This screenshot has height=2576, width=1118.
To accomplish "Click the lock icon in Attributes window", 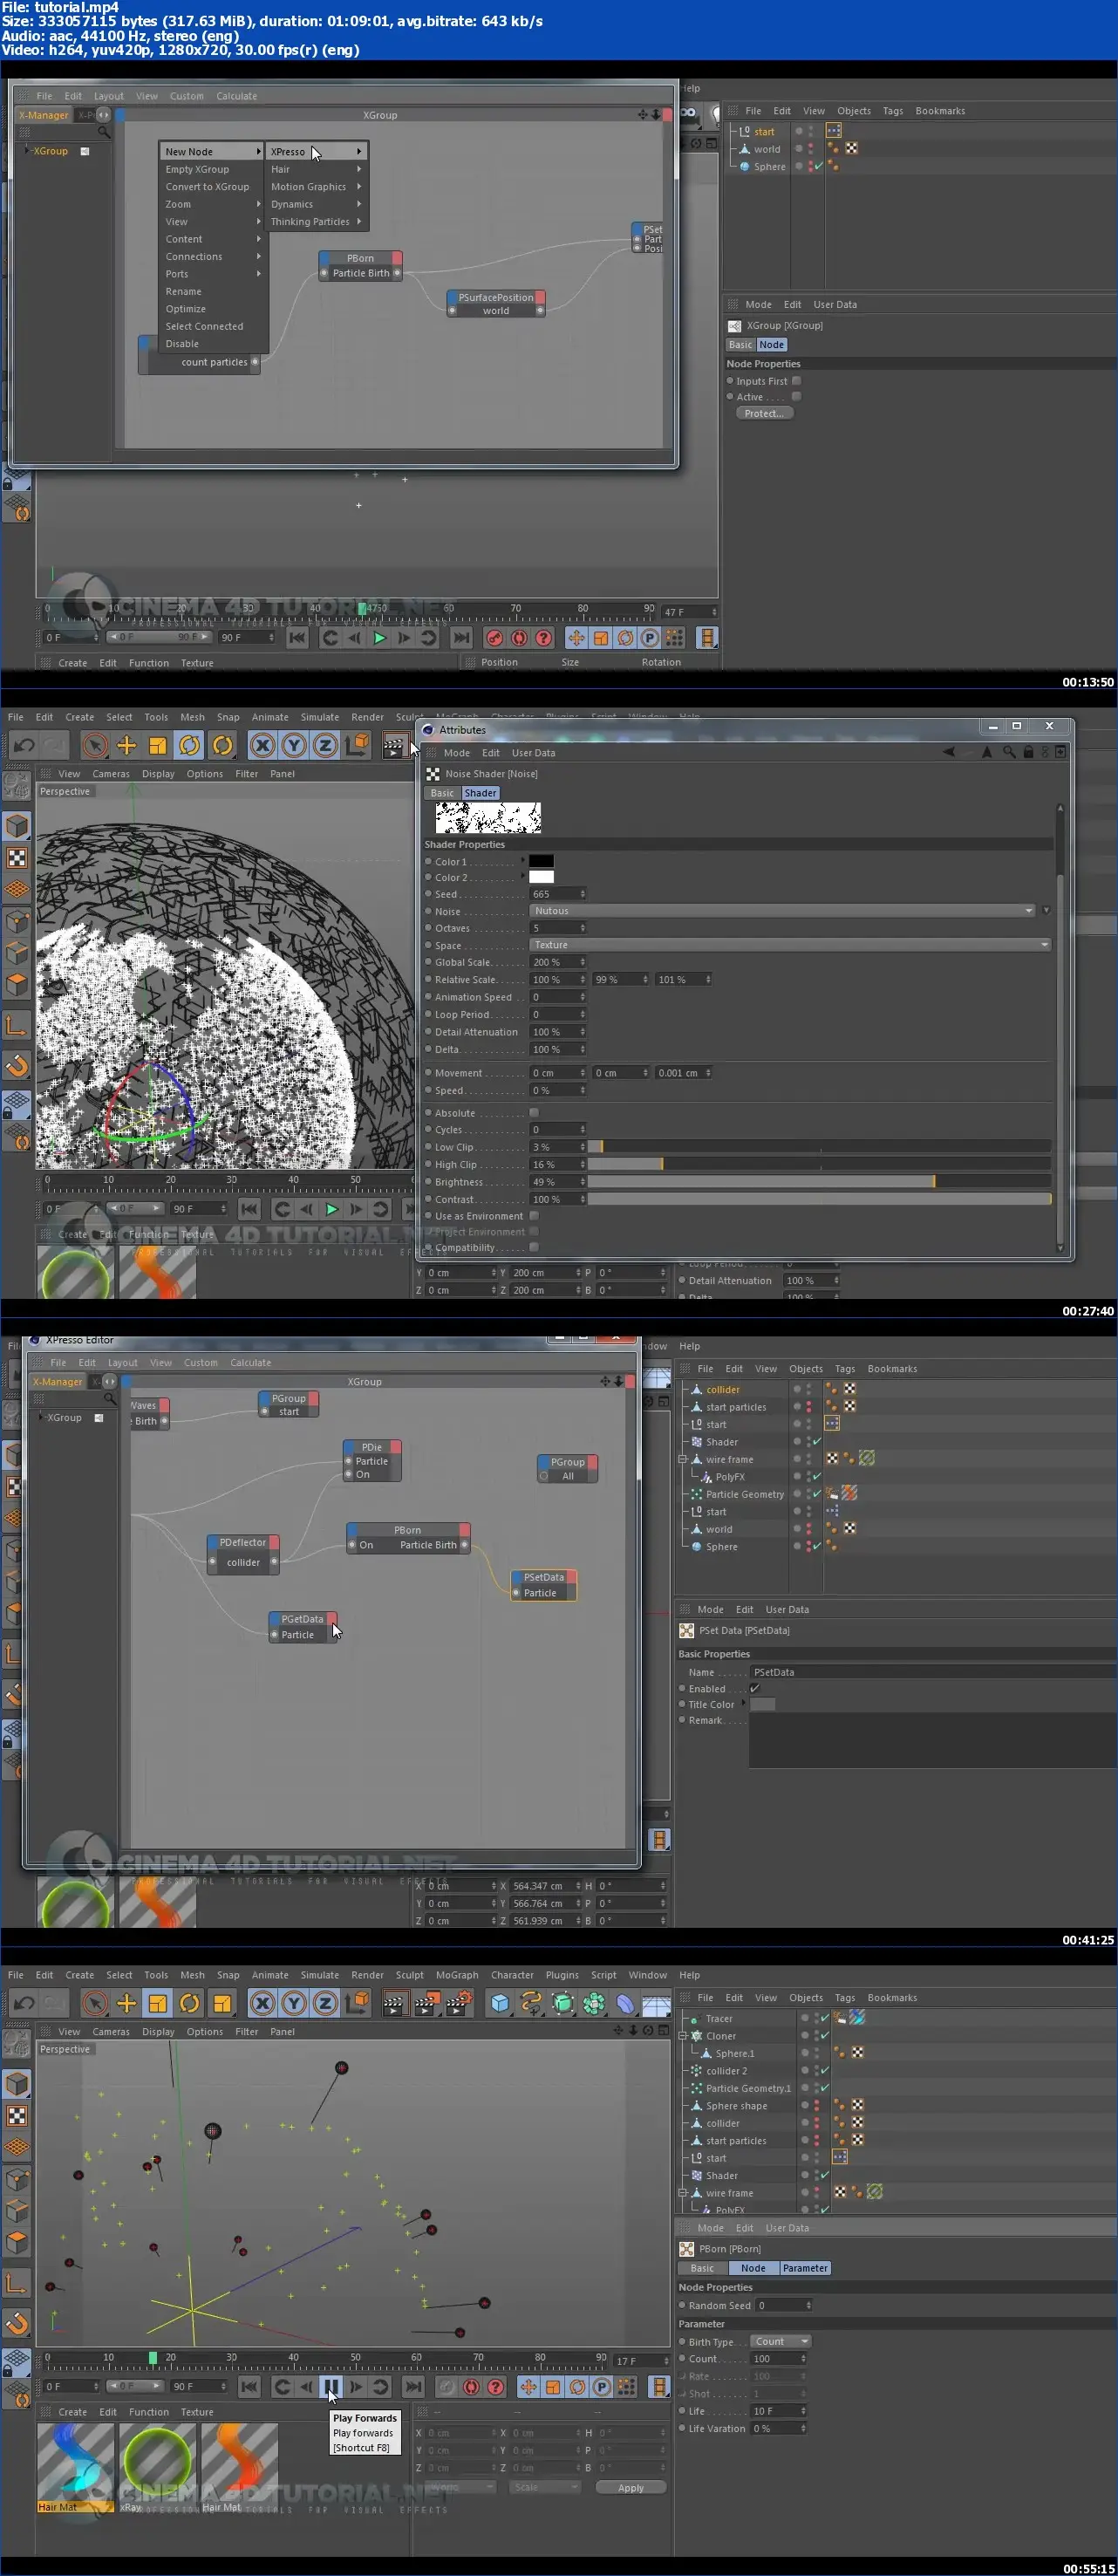I will coord(1028,752).
